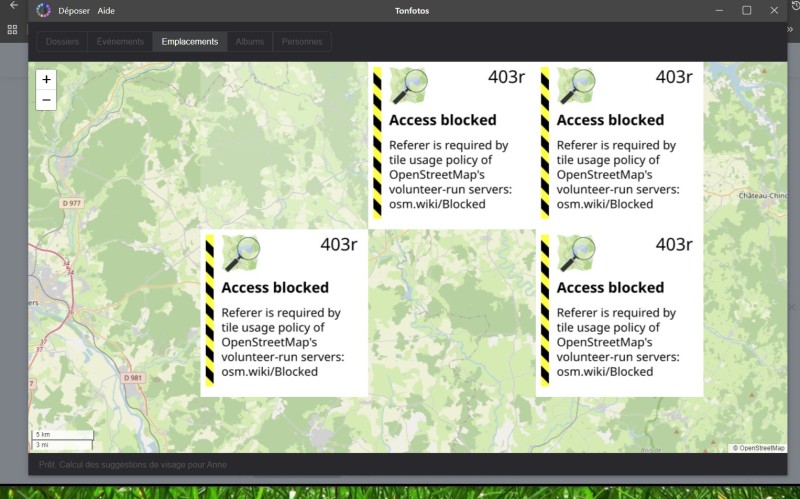800x499 pixels.
Task: Close the Tonfotos window
Action: [774, 10]
